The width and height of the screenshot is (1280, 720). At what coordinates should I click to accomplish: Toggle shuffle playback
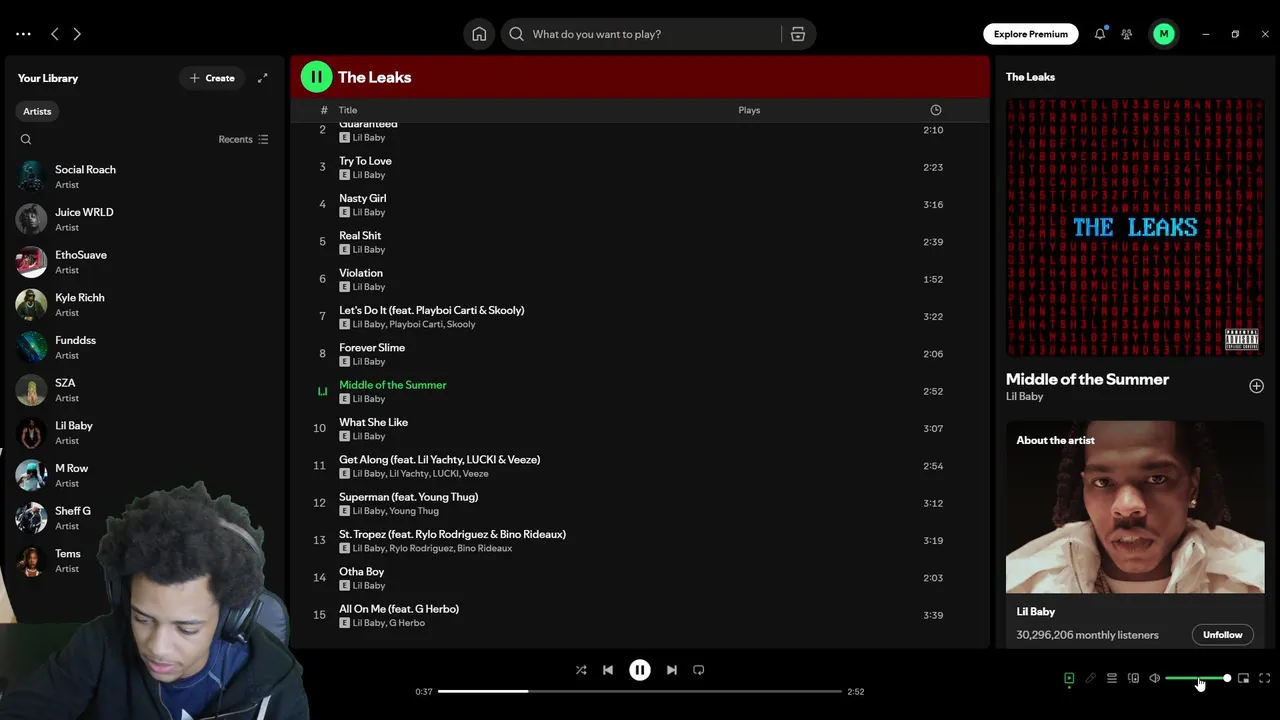pos(581,670)
